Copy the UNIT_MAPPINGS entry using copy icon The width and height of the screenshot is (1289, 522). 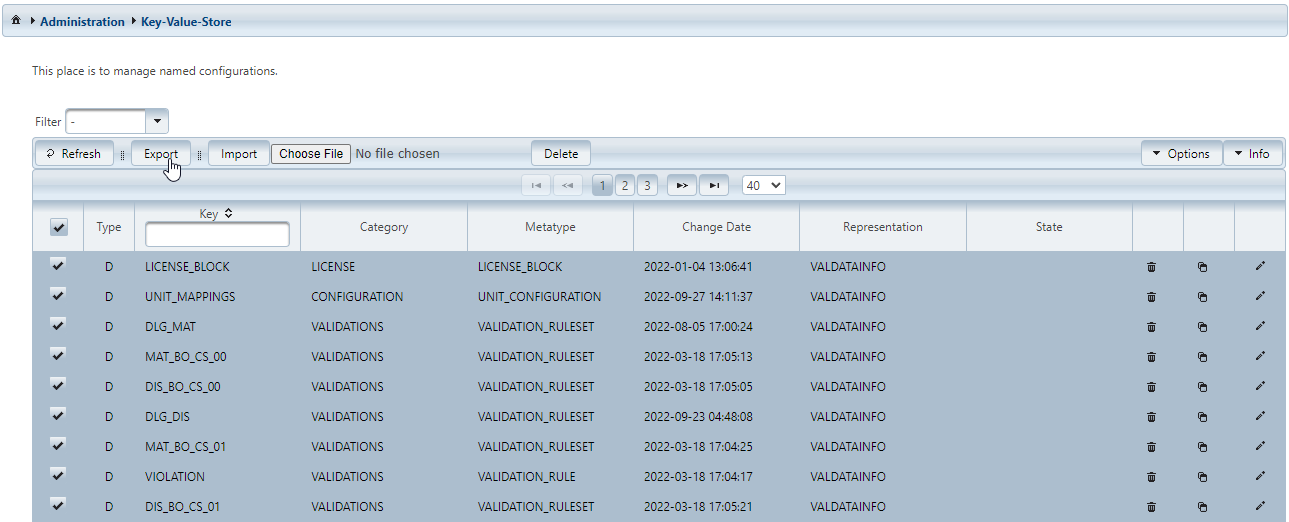pos(1202,297)
